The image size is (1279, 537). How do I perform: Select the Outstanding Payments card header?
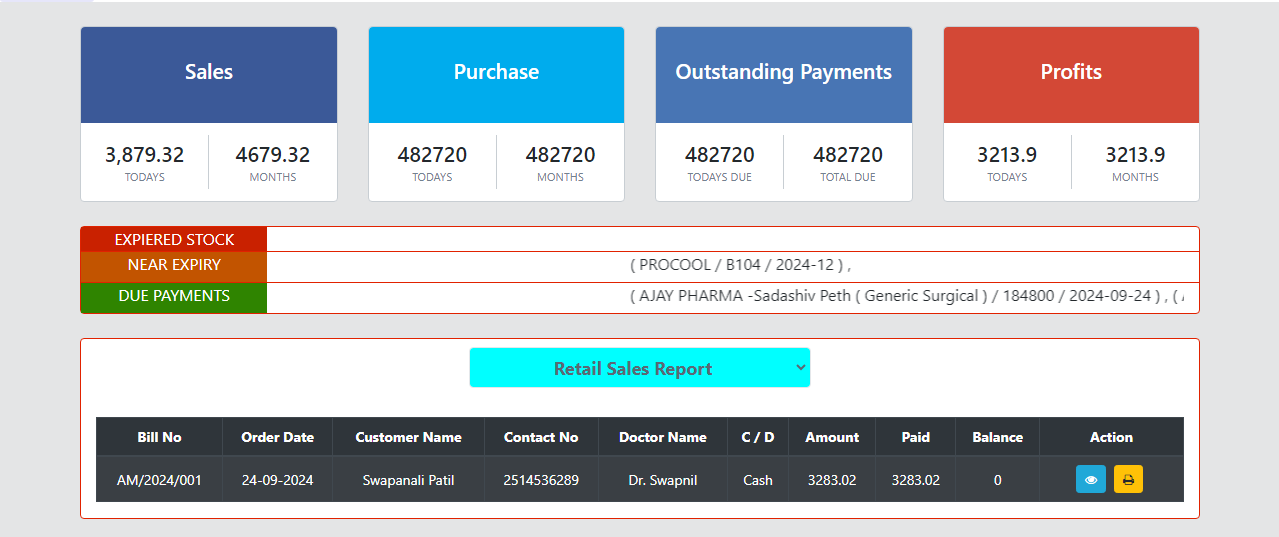783,73
